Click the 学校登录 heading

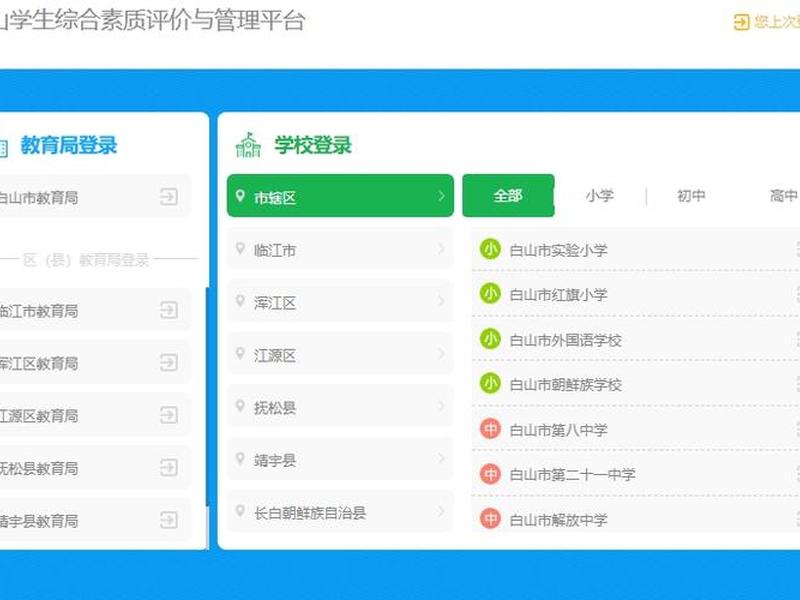pos(313,145)
